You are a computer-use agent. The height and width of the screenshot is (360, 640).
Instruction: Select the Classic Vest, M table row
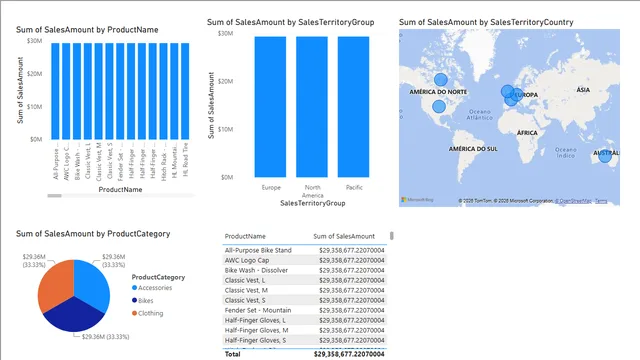coord(304,290)
